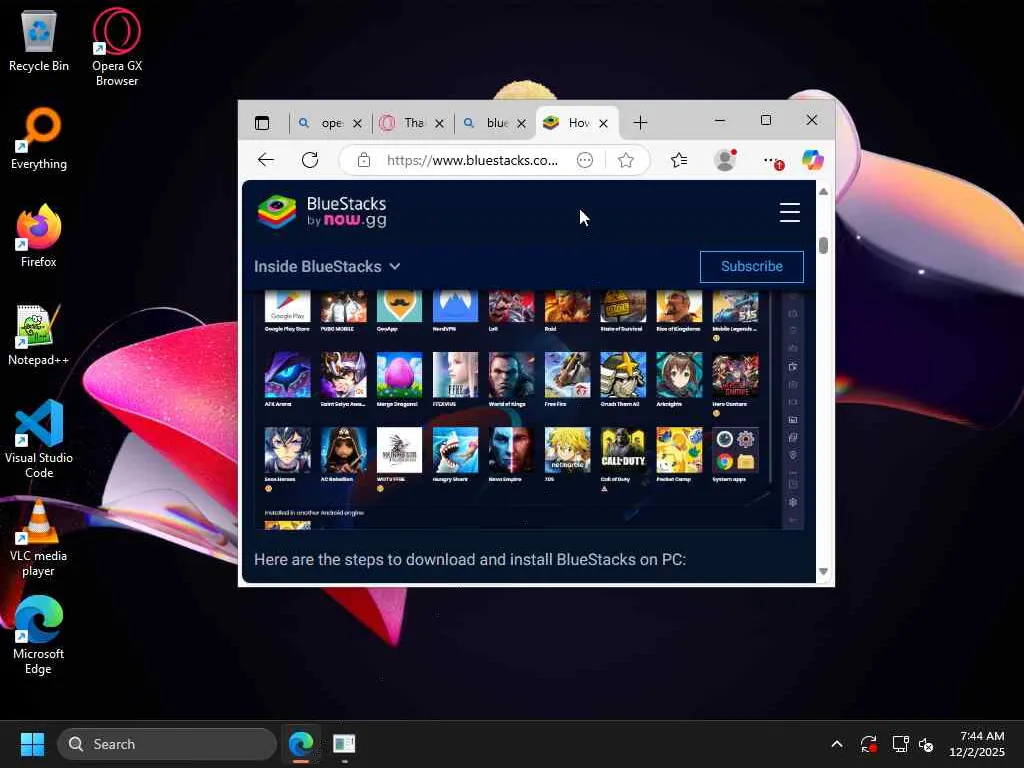The width and height of the screenshot is (1024, 768).
Task: Close the 'ope' tab
Action: pos(357,123)
